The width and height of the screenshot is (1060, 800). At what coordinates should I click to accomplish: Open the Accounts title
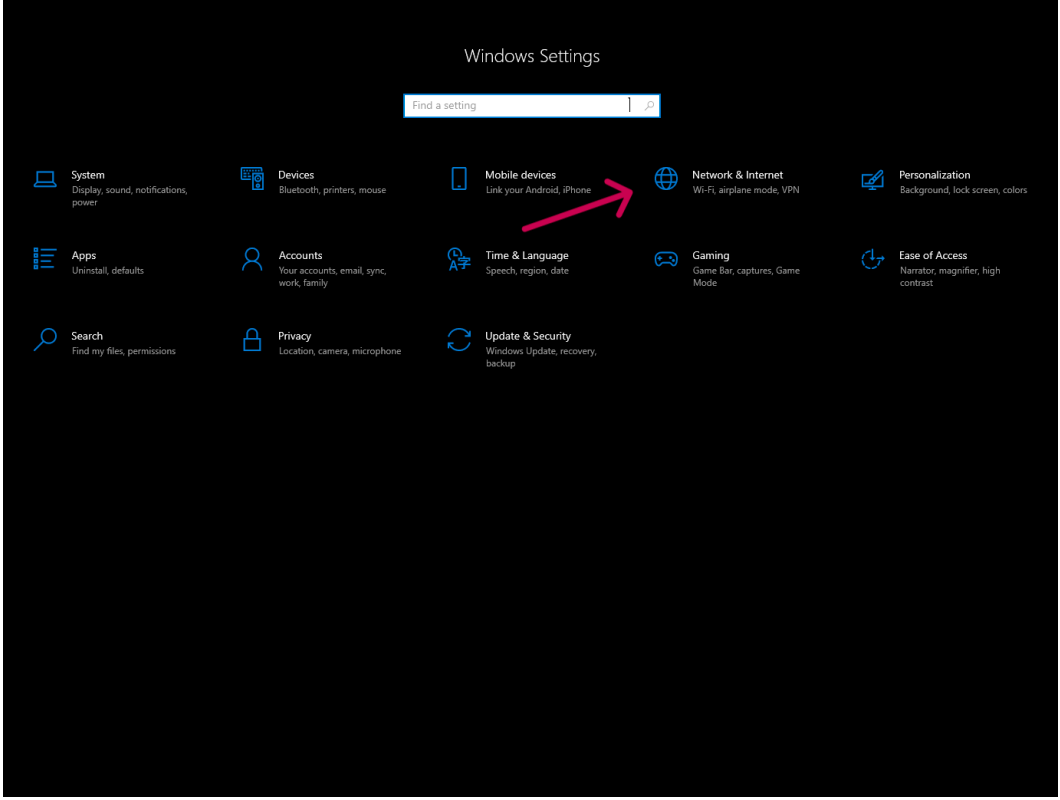[300, 256]
